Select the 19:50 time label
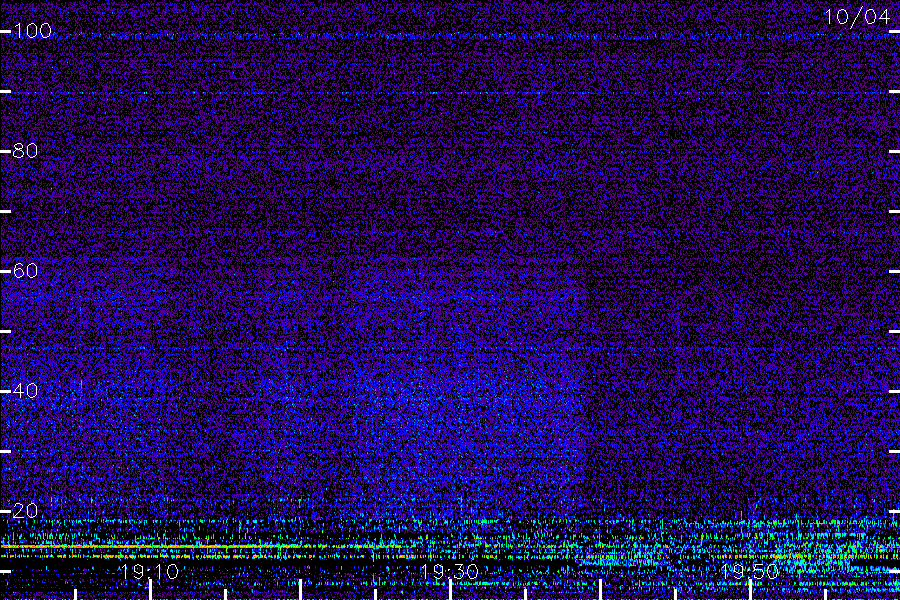 pos(750,572)
